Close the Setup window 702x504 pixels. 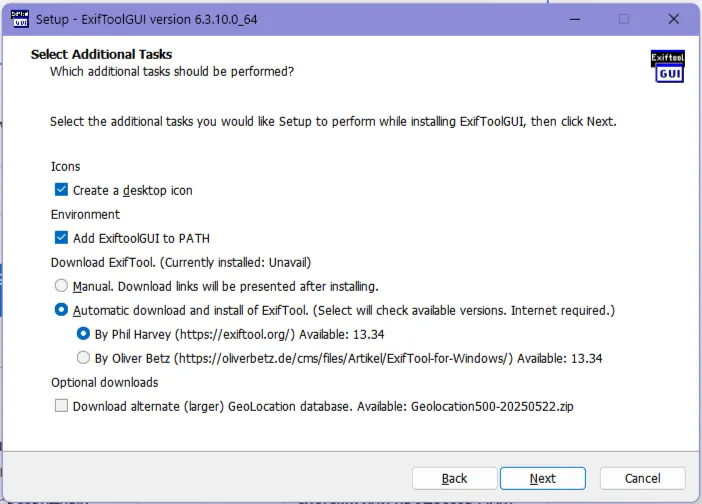coord(673,19)
